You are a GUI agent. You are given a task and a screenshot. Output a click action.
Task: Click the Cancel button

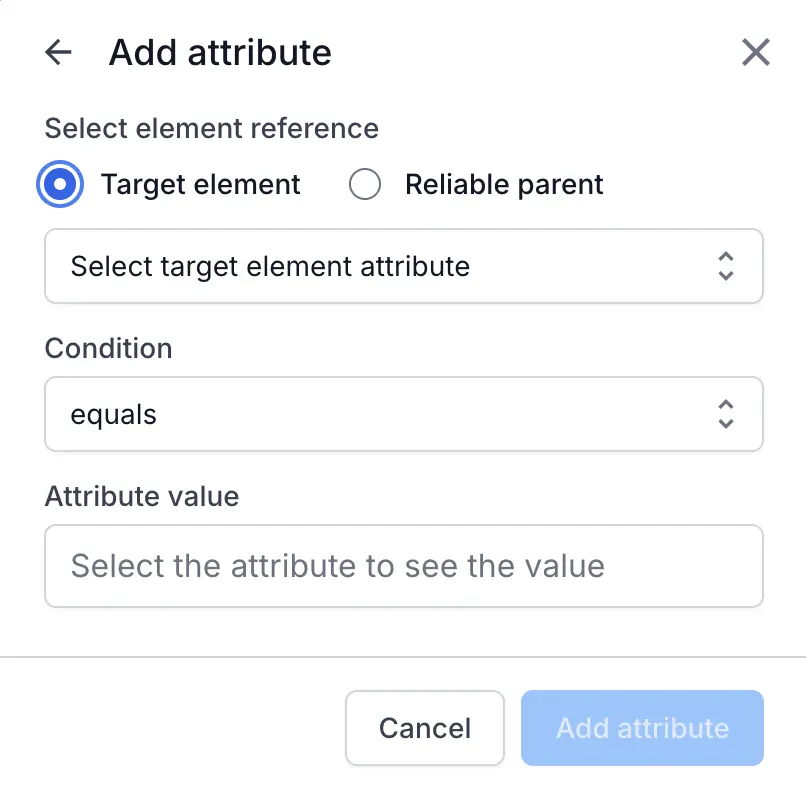(424, 728)
